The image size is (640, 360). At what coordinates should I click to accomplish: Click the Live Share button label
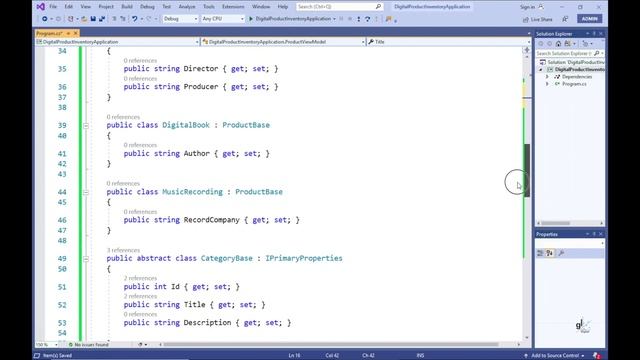[x=541, y=19]
